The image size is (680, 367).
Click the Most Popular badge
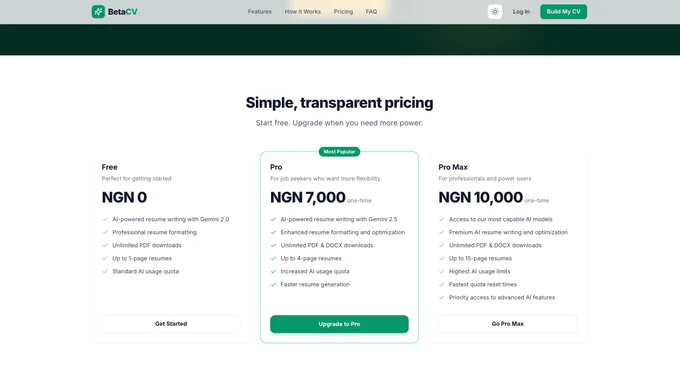coord(339,152)
